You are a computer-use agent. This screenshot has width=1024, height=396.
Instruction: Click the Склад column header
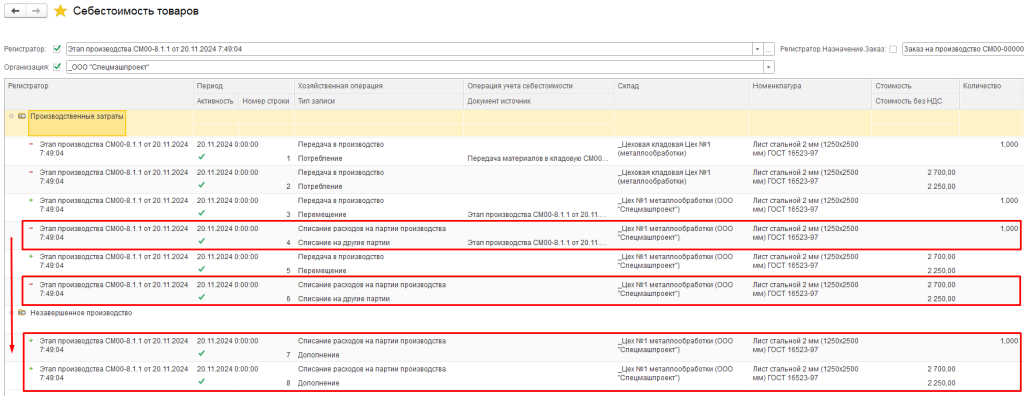681,93
